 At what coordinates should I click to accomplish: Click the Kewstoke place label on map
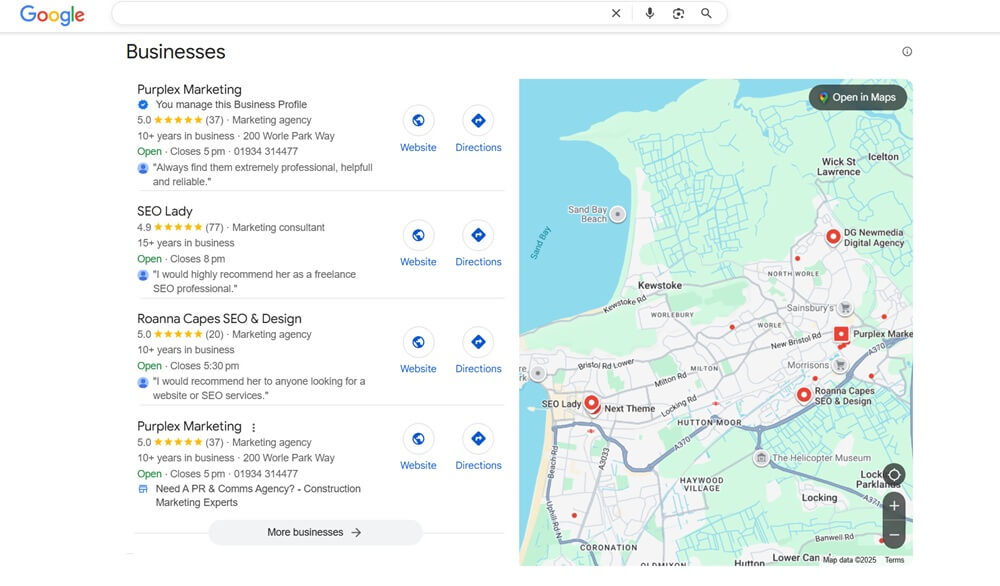pos(660,286)
